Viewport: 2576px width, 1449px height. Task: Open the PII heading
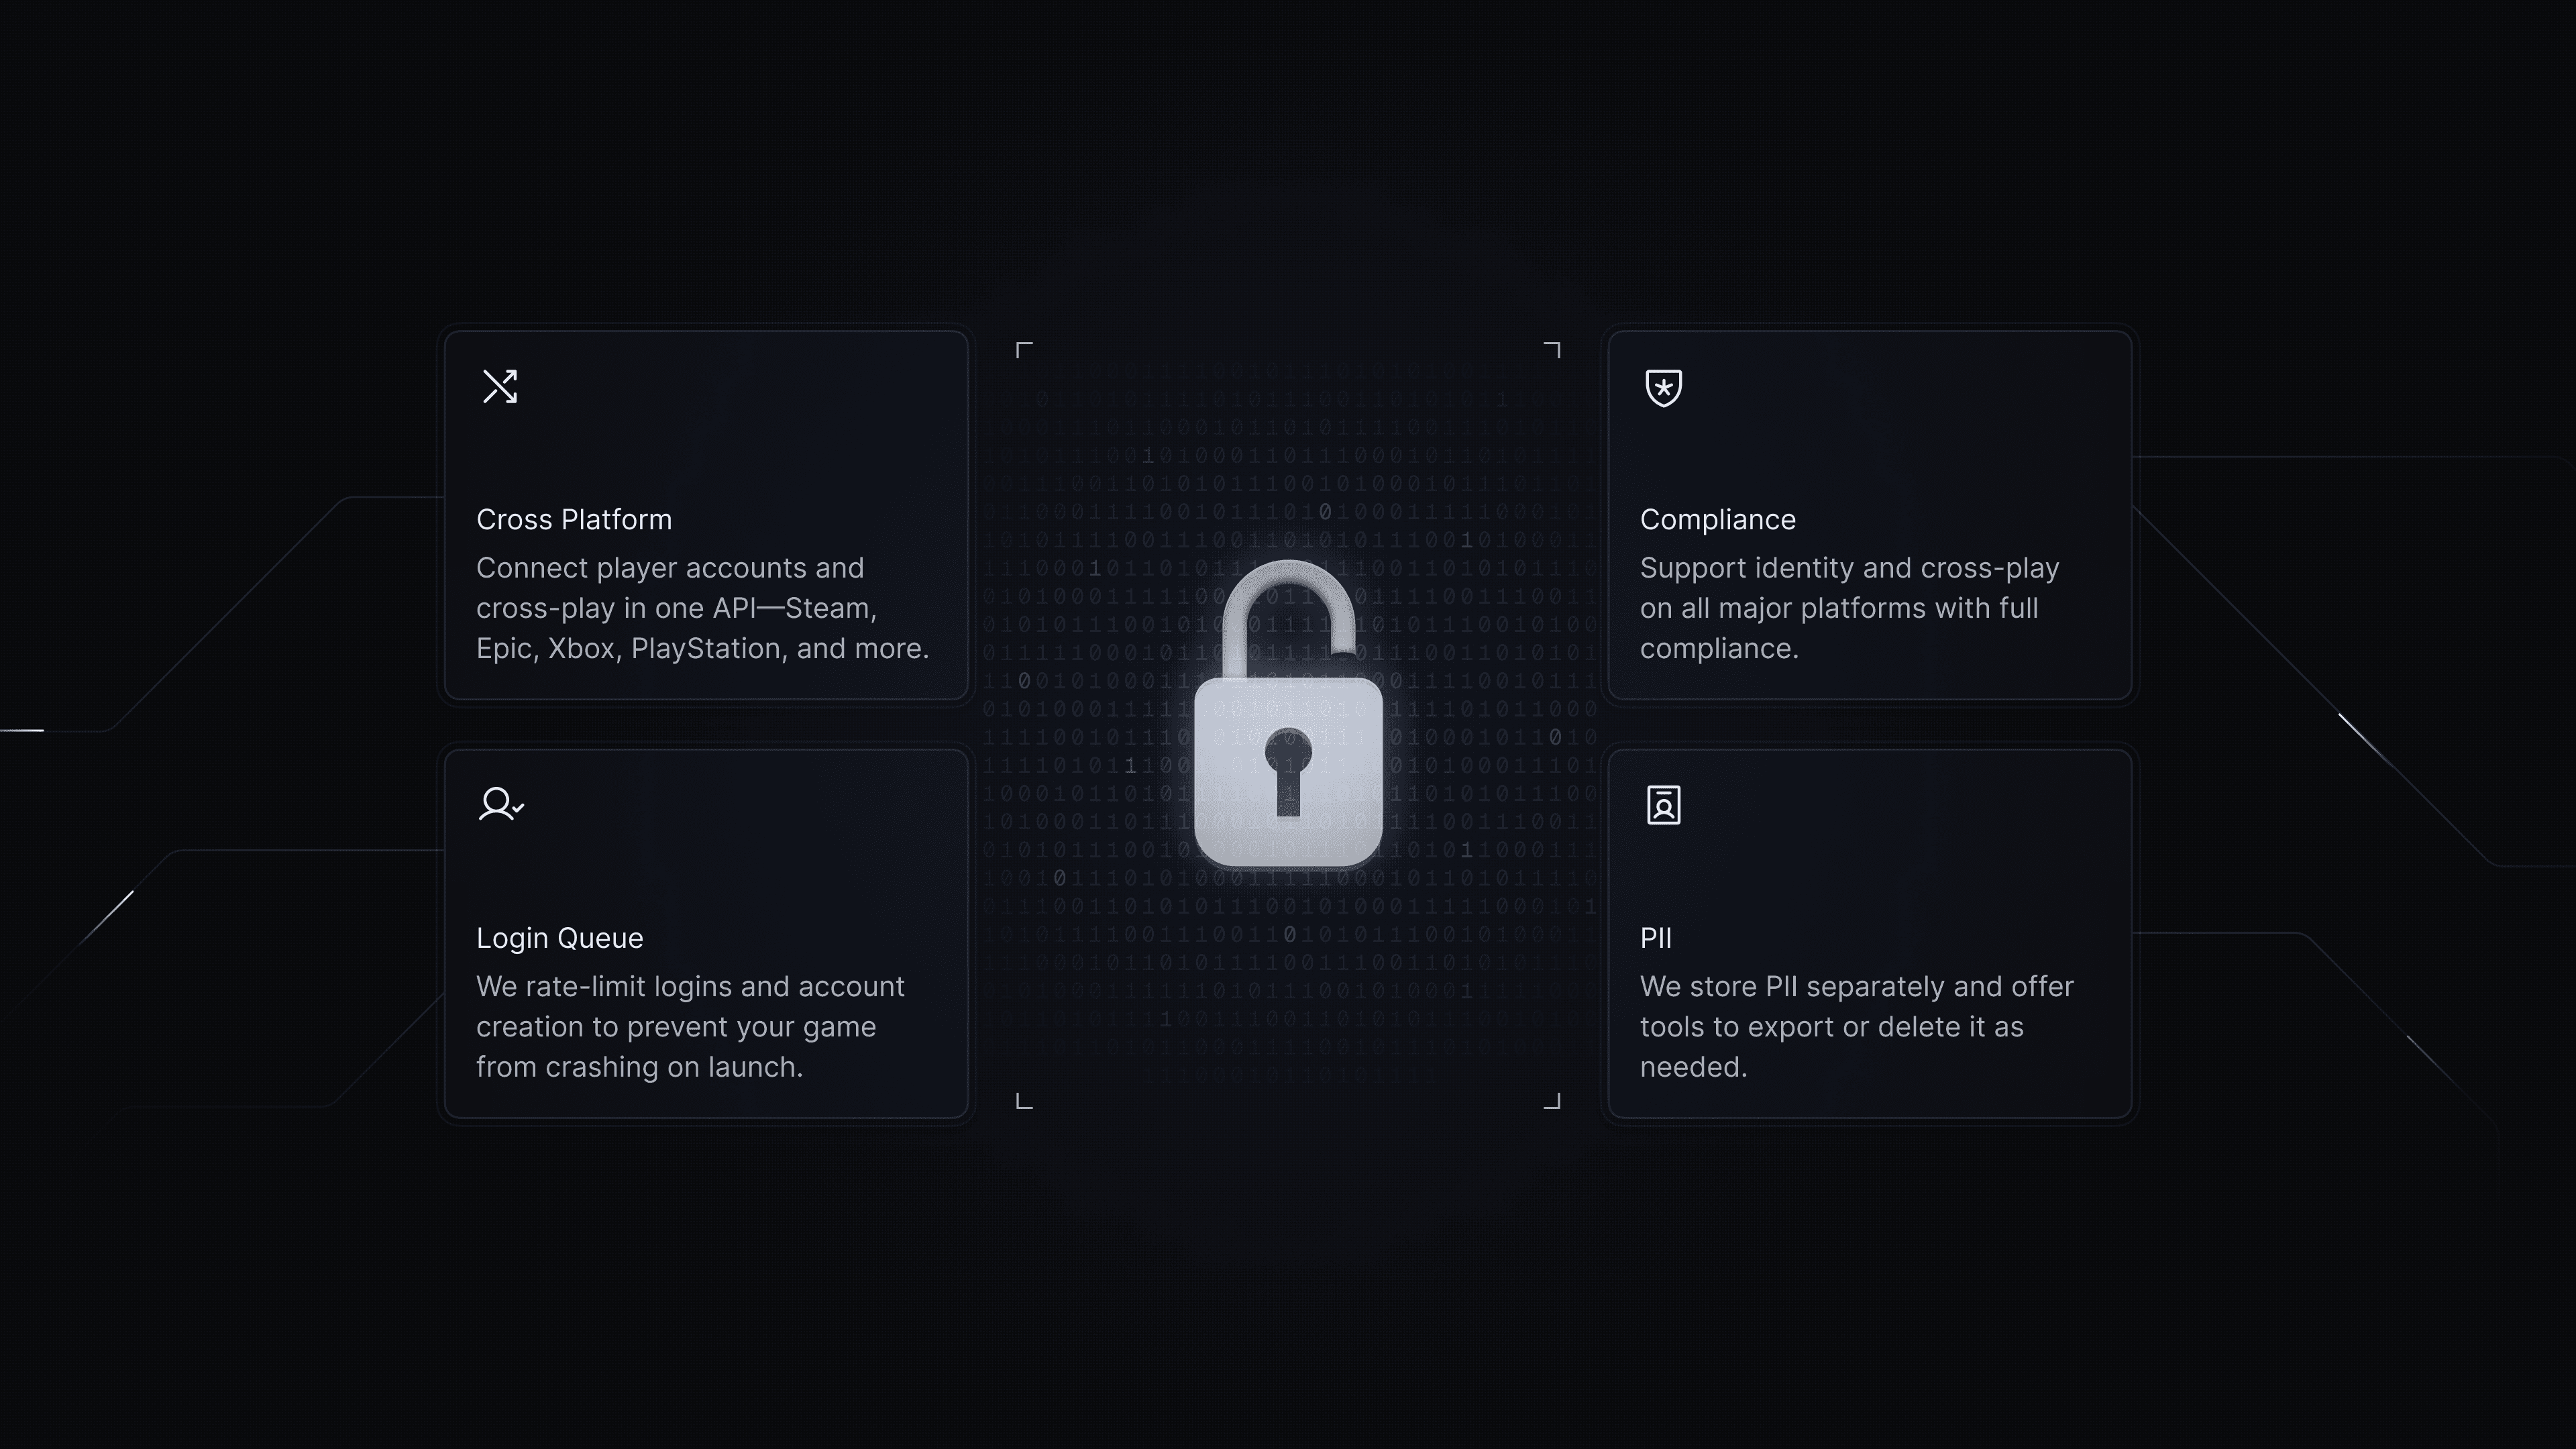1656,938
